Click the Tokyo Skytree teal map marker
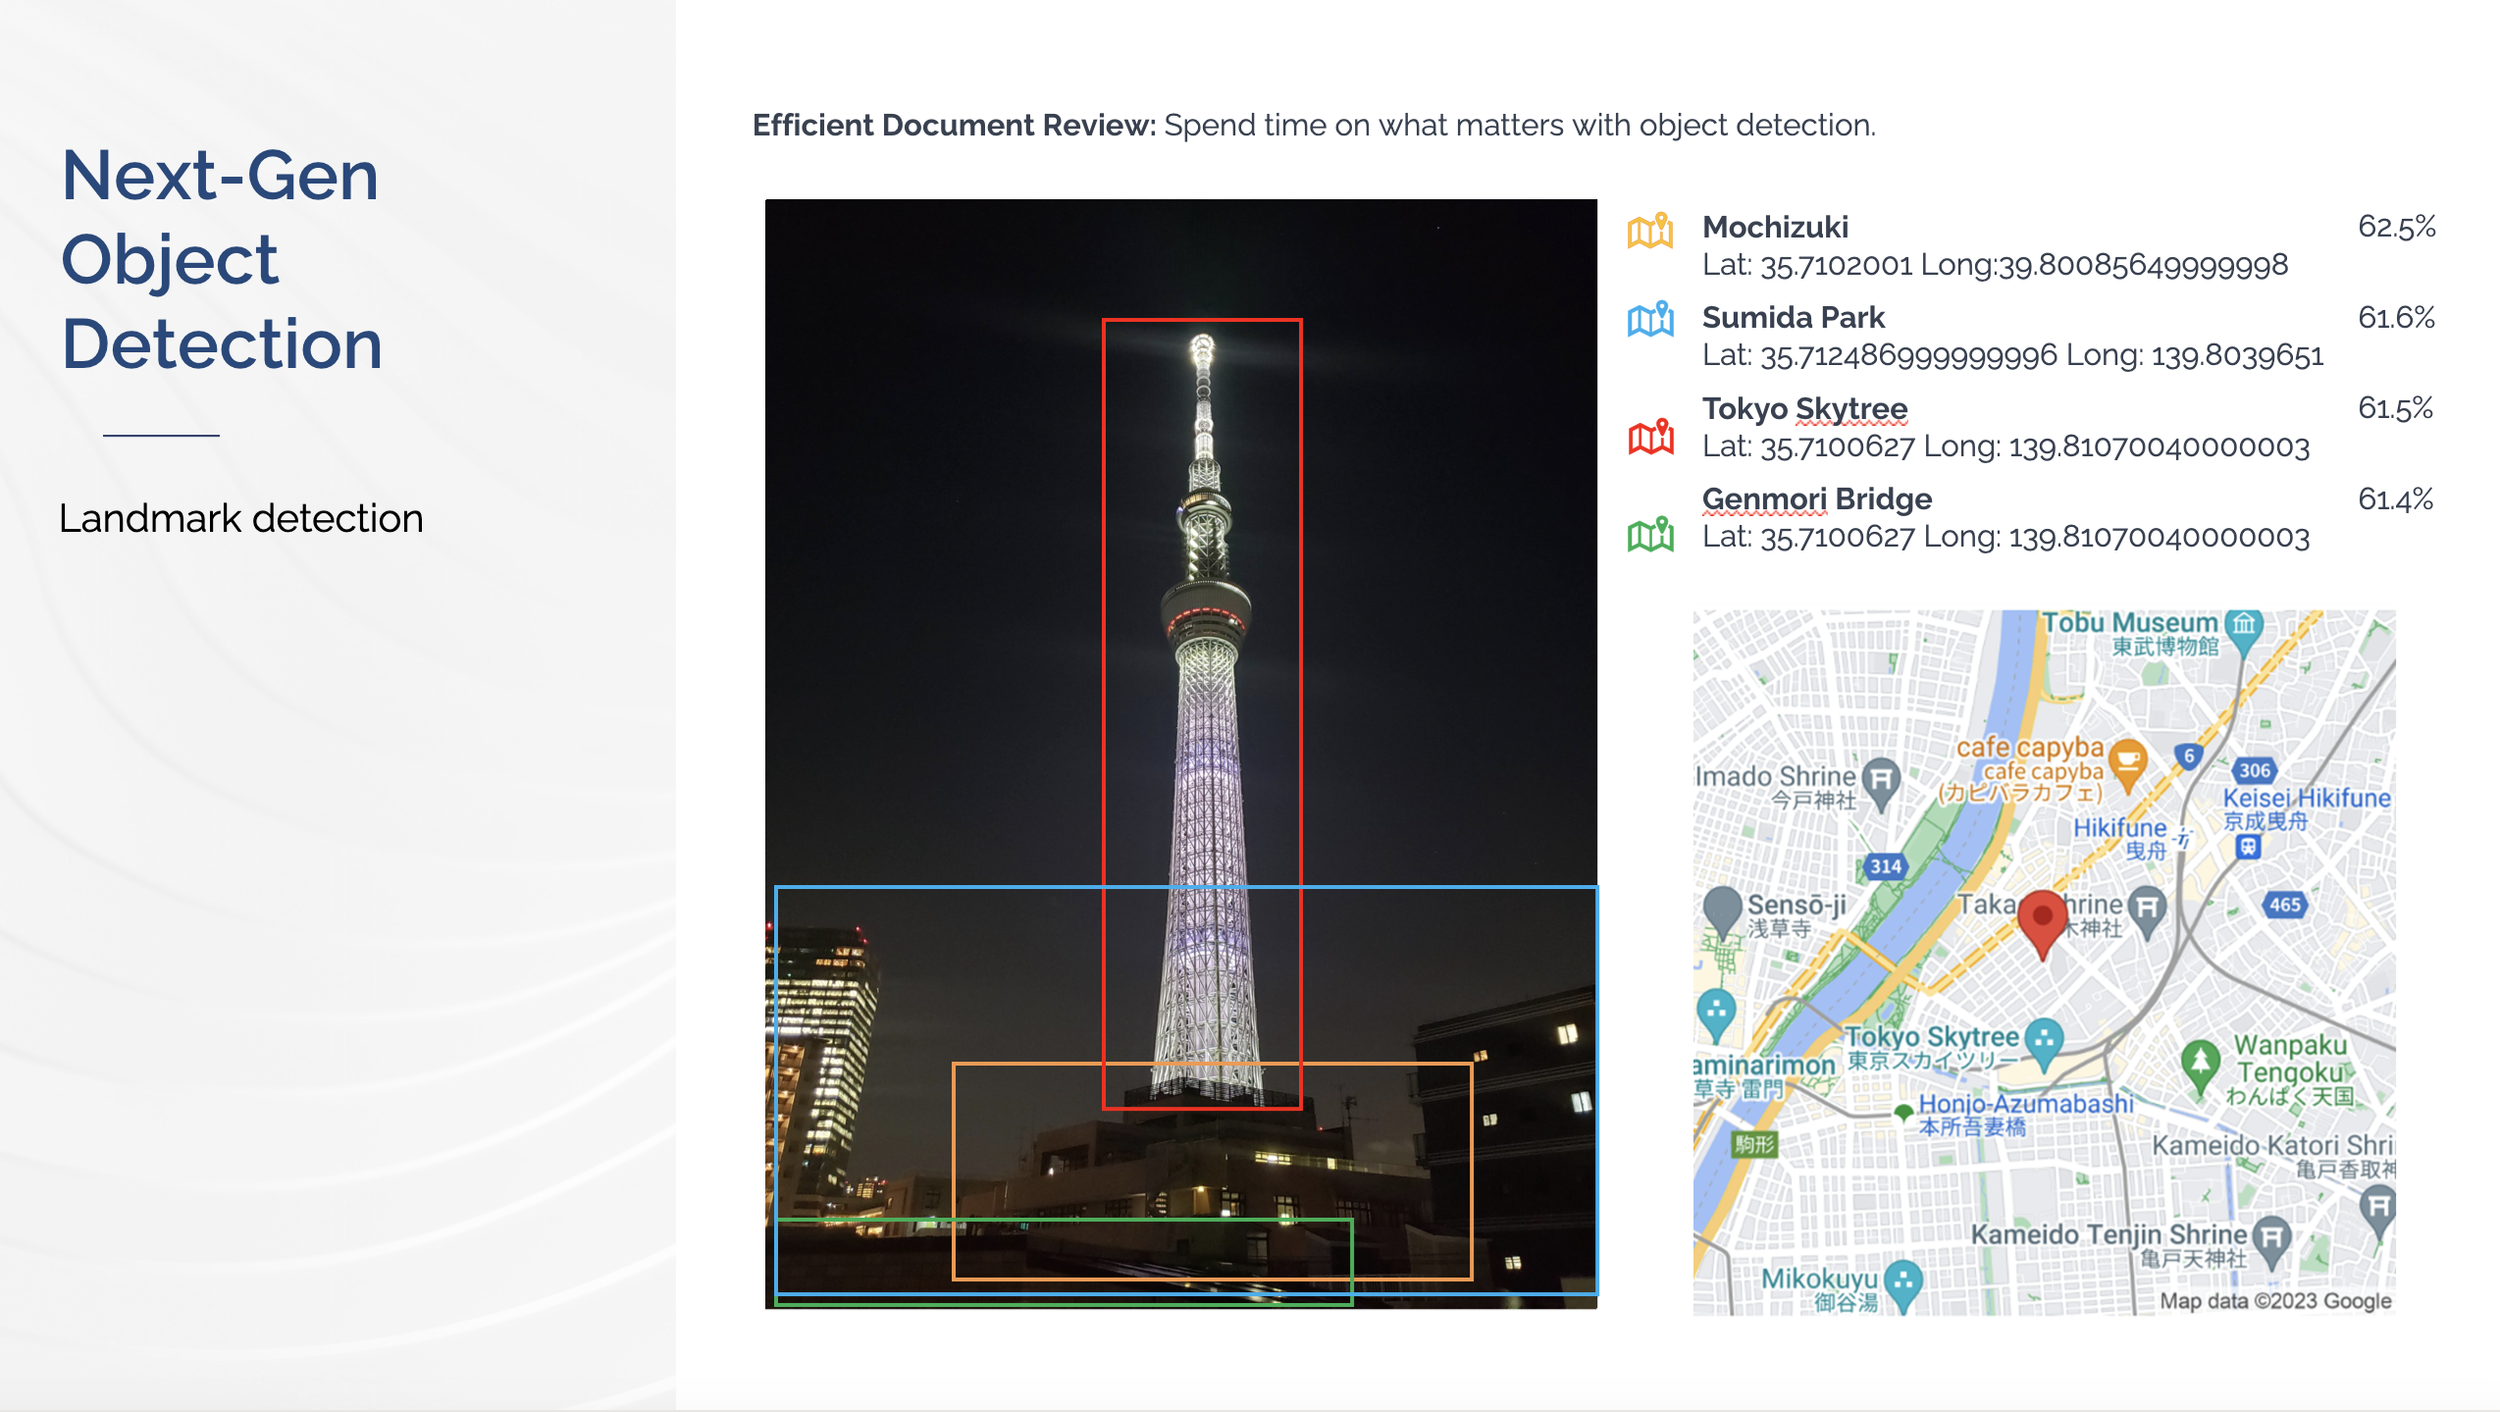Image resolution: width=2500 pixels, height=1412 pixels. click(x=2044, y=1041)
